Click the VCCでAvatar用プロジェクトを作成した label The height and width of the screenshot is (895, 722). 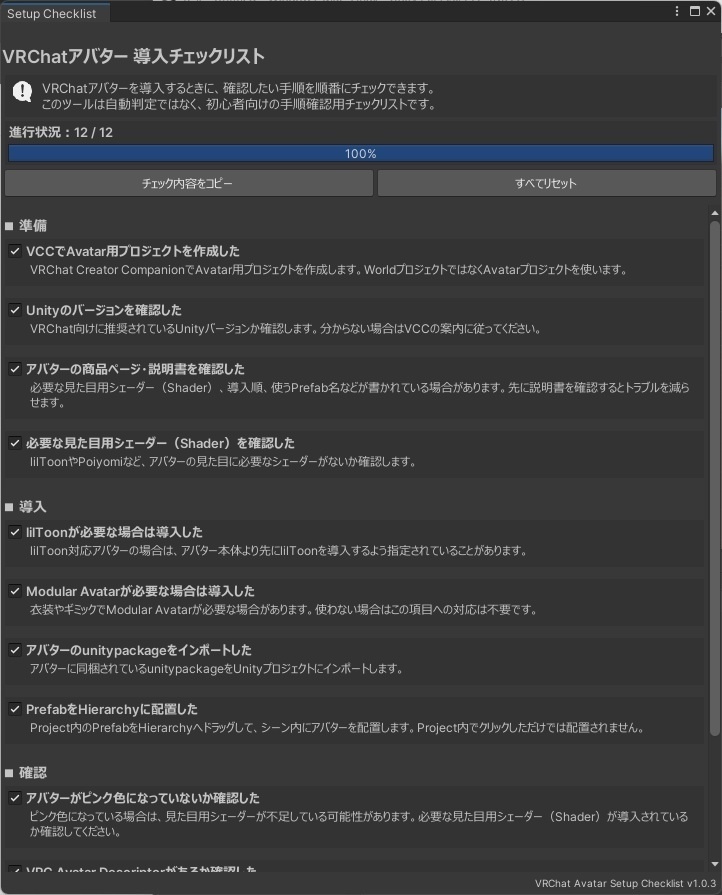tap(133, 251)
